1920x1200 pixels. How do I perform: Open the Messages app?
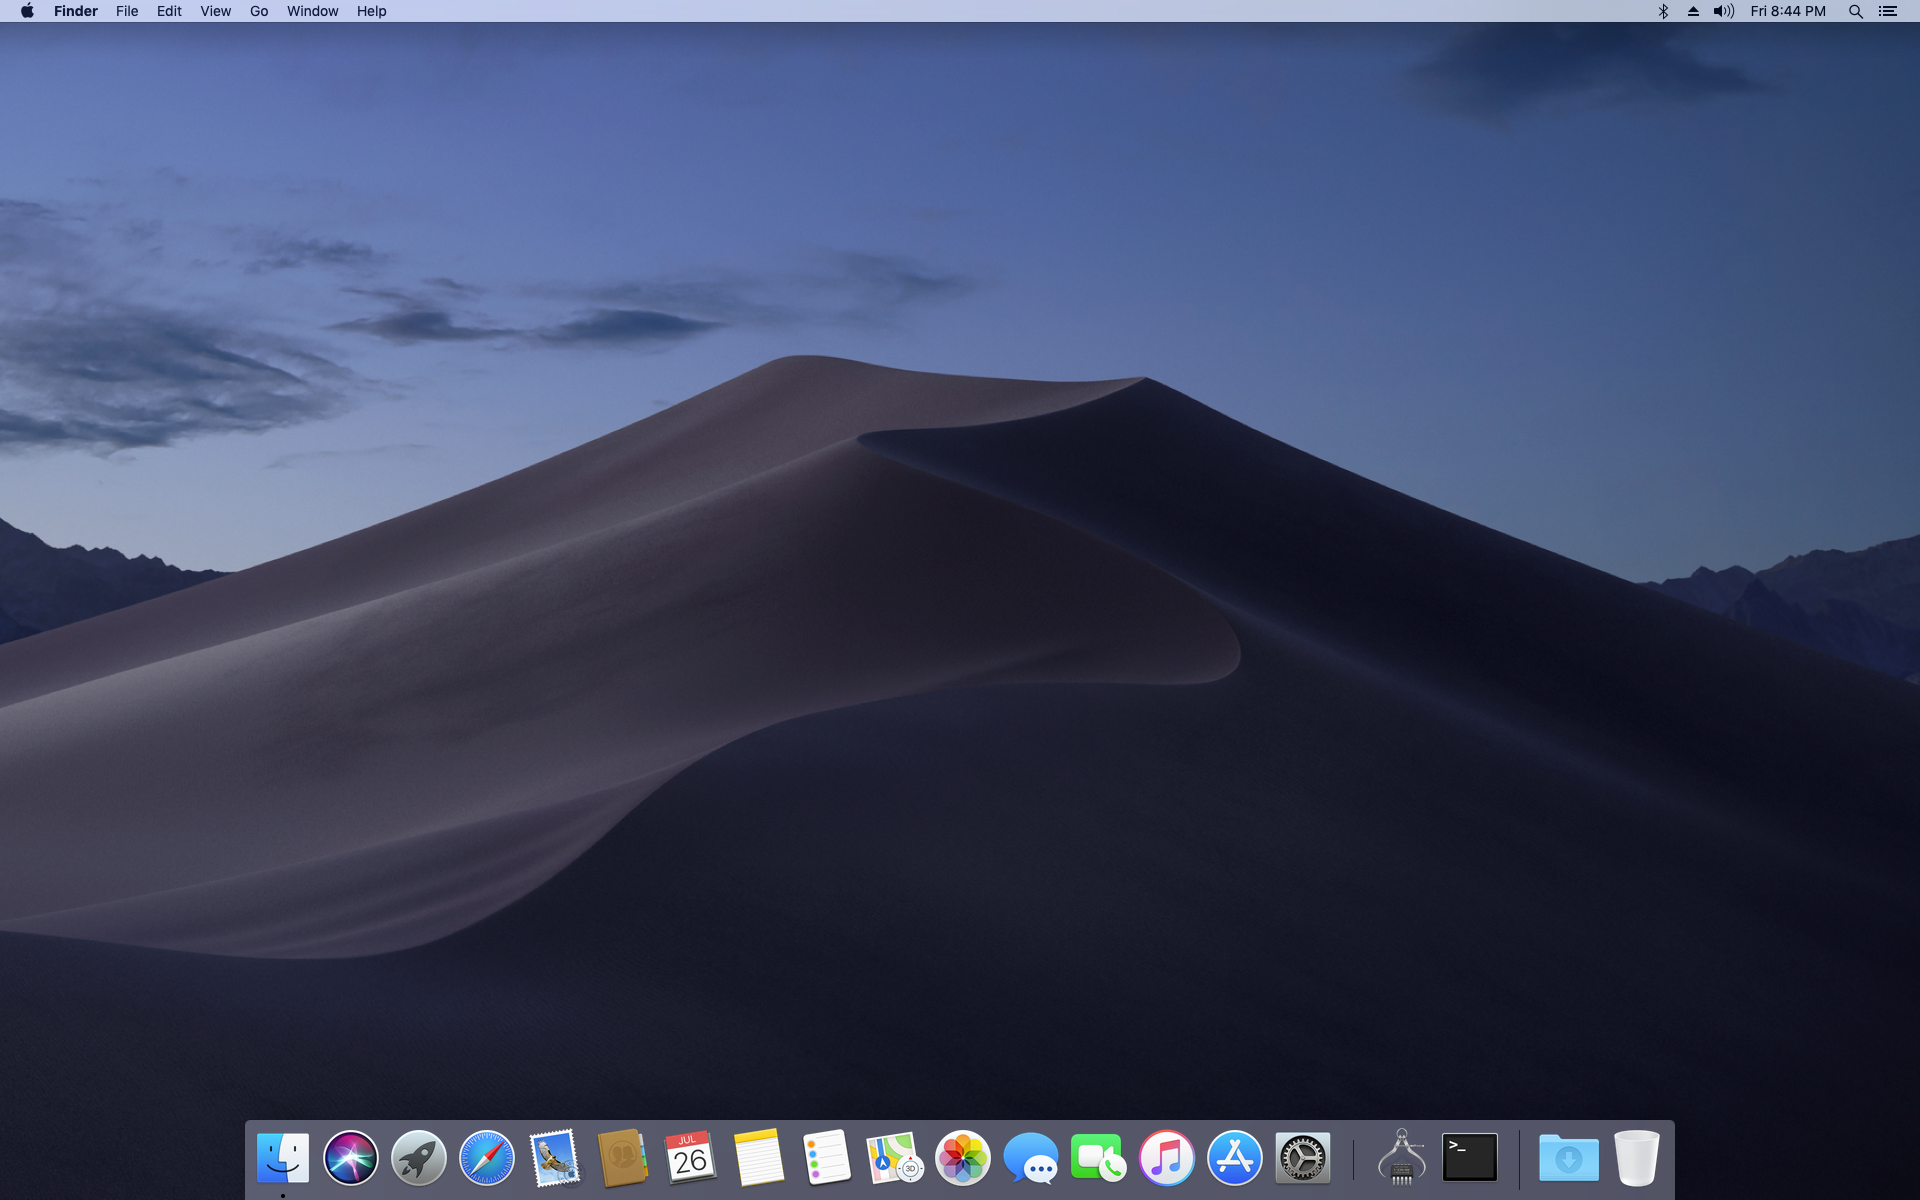[1030, 1158]
